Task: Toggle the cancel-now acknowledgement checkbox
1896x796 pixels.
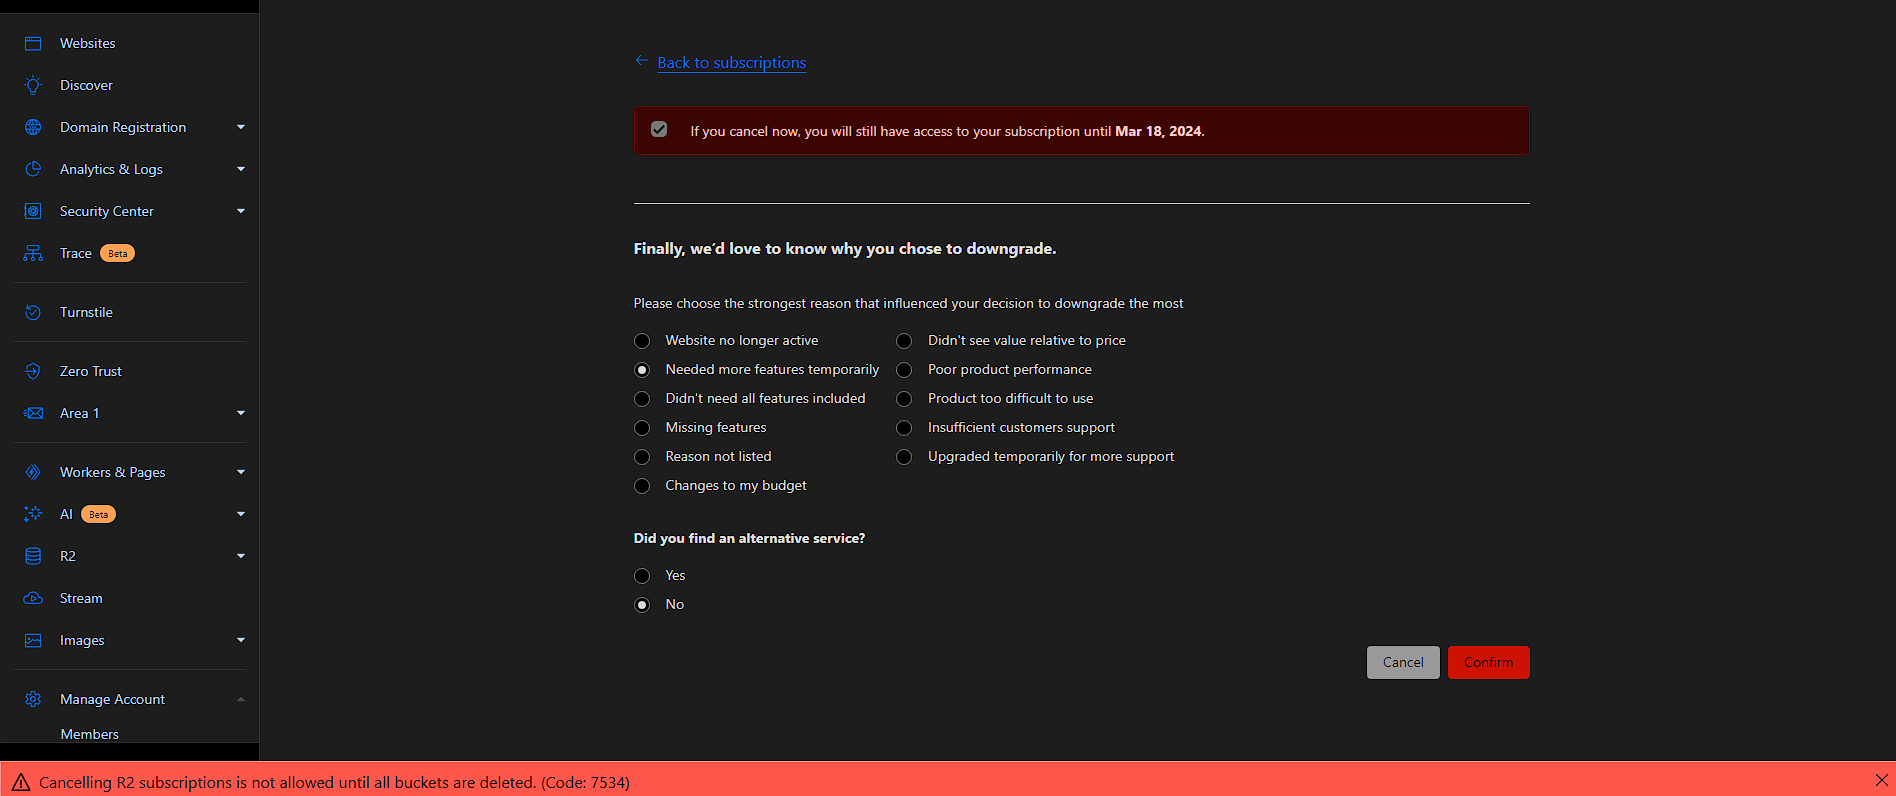Action: click(659, 129)
